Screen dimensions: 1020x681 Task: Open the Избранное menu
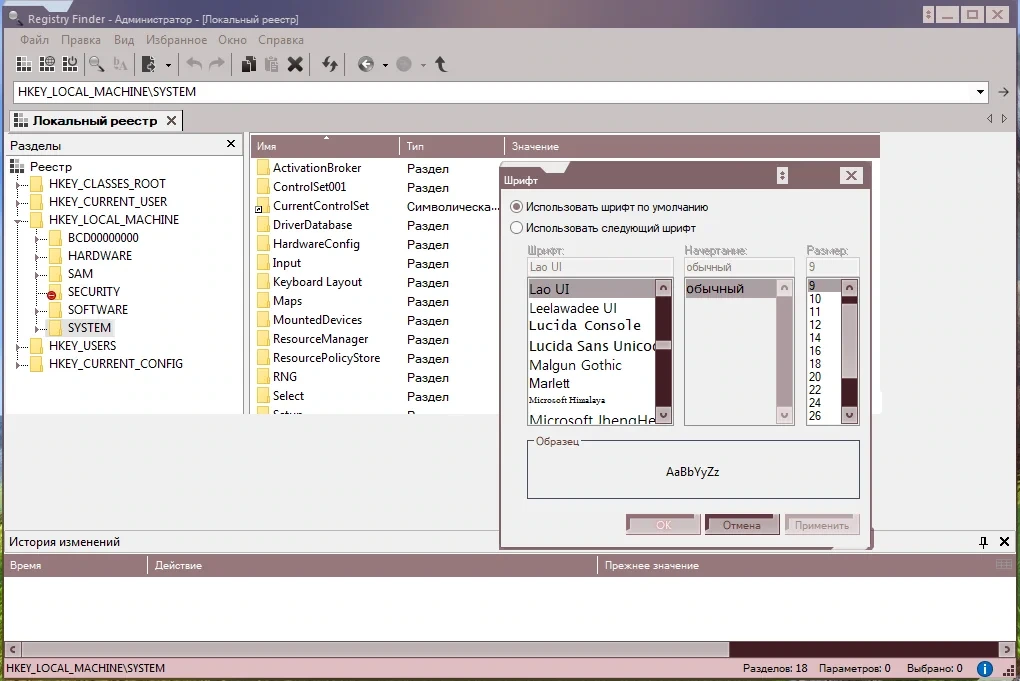(176, 40)
